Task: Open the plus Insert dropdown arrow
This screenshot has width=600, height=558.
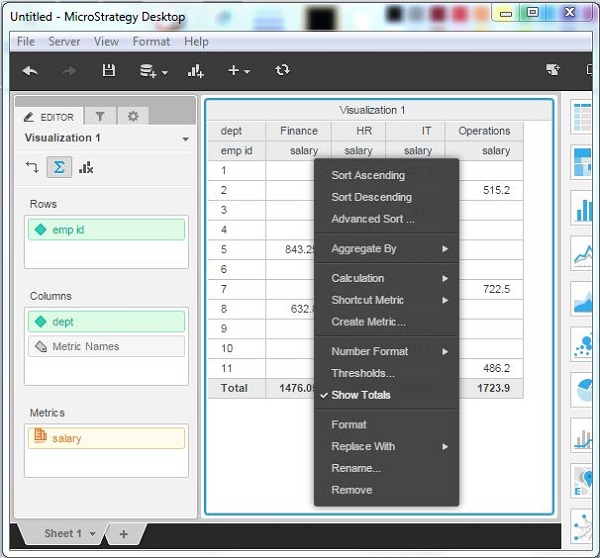Action: pos(247,72)
